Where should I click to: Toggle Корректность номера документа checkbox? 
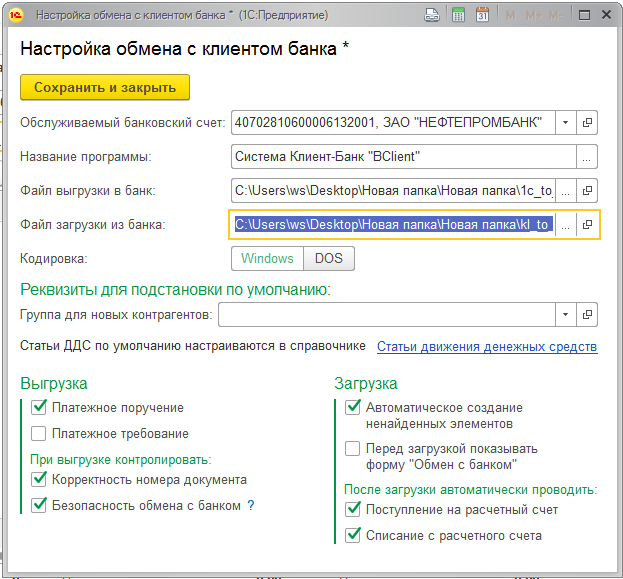39,479
